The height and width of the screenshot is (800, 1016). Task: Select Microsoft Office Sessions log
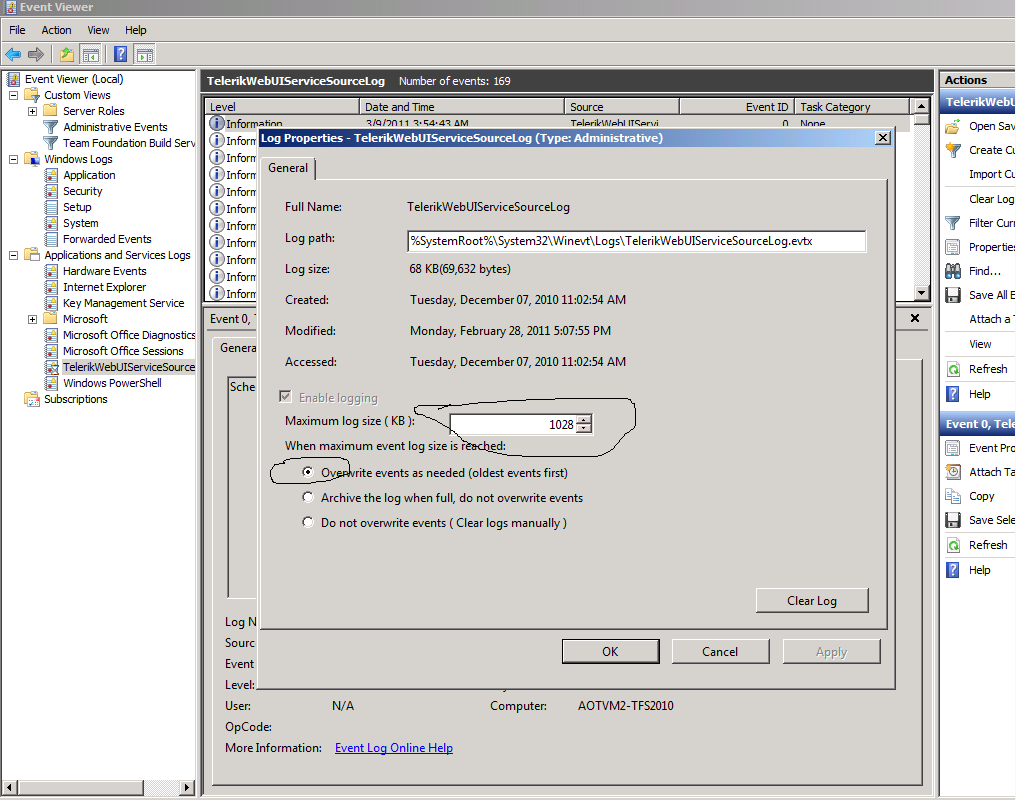tap(123, 351)
